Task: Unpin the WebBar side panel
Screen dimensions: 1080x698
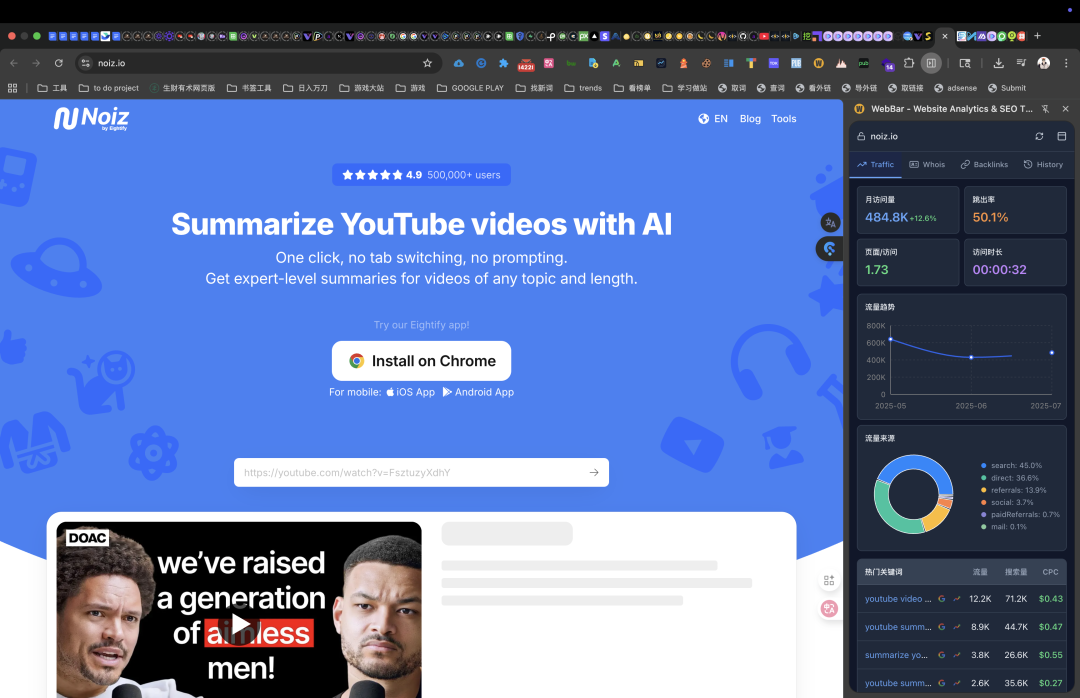Action: pos(1046,108)
